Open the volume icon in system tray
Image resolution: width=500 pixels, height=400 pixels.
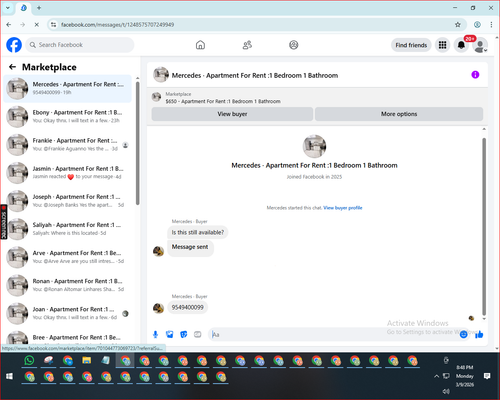(x=446, y=391)
